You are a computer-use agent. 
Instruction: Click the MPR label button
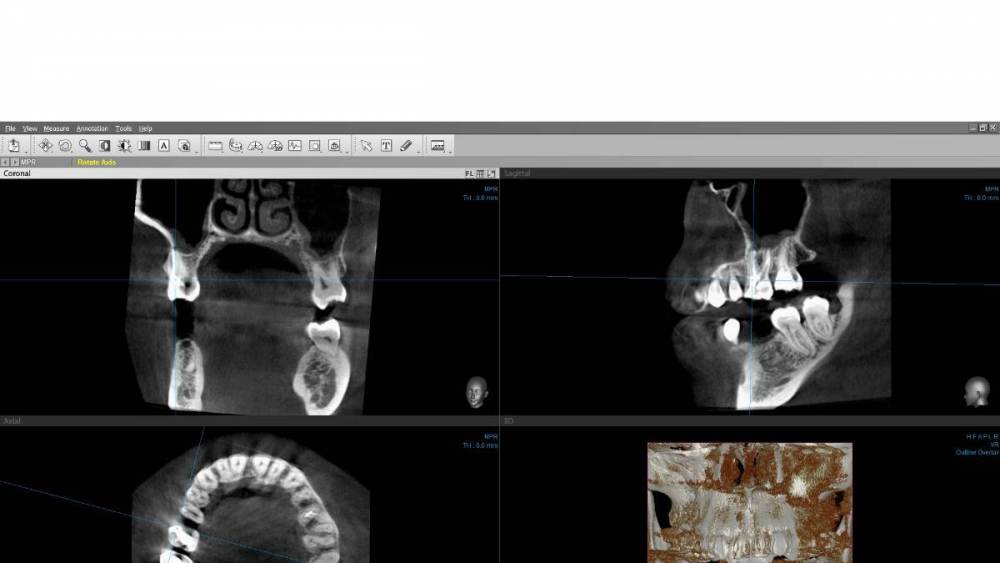pos(28,162)
